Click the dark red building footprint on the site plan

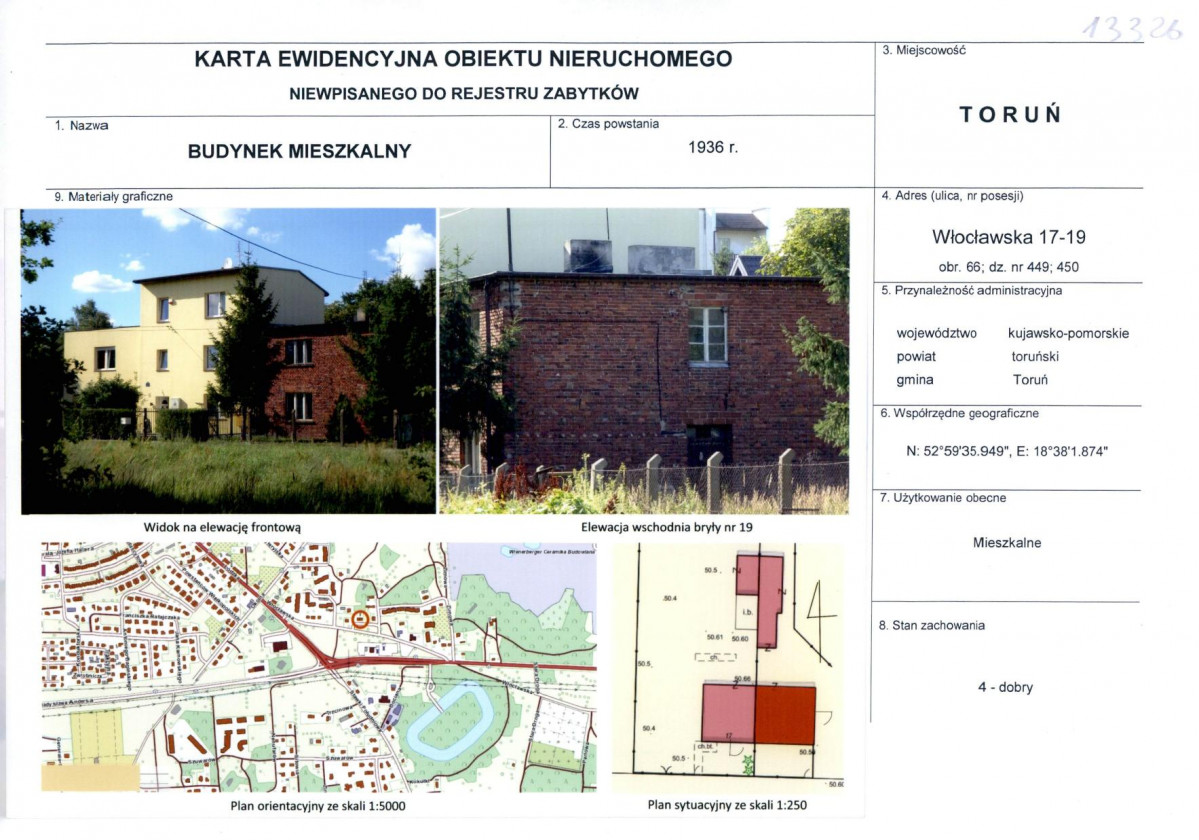tap(786, 713)
